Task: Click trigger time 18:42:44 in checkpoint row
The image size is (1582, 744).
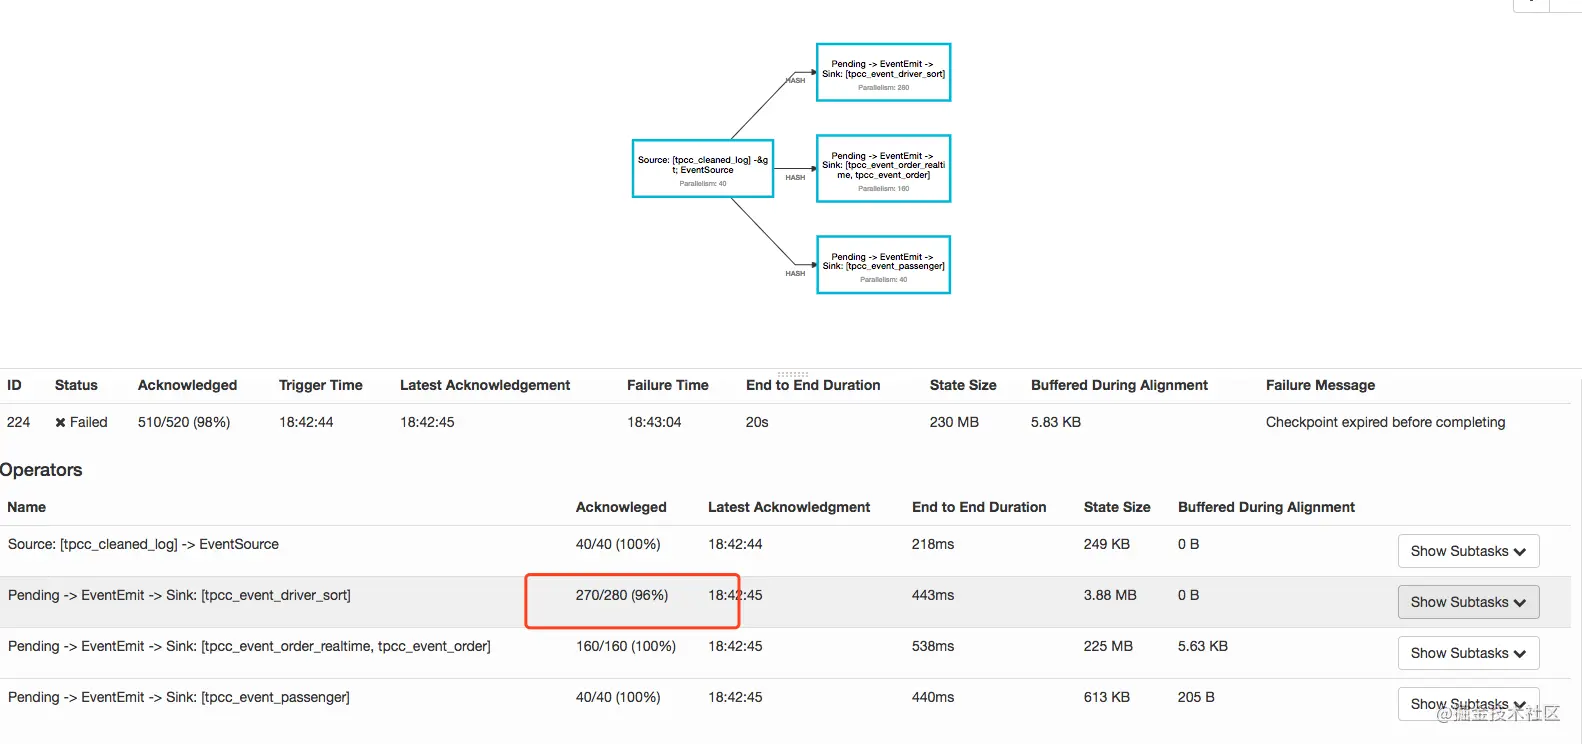Action: tap(306, 422)
